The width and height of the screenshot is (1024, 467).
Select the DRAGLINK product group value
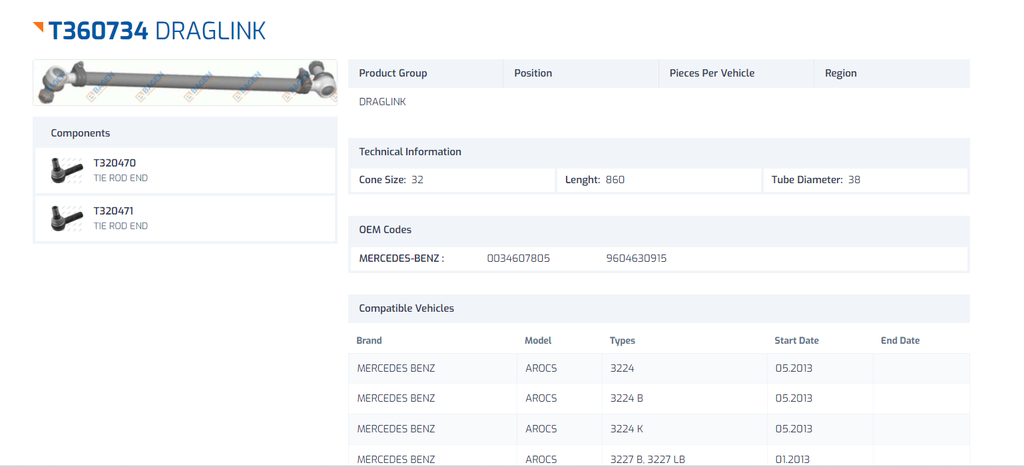pyautogui.click(x=382, y=102)
